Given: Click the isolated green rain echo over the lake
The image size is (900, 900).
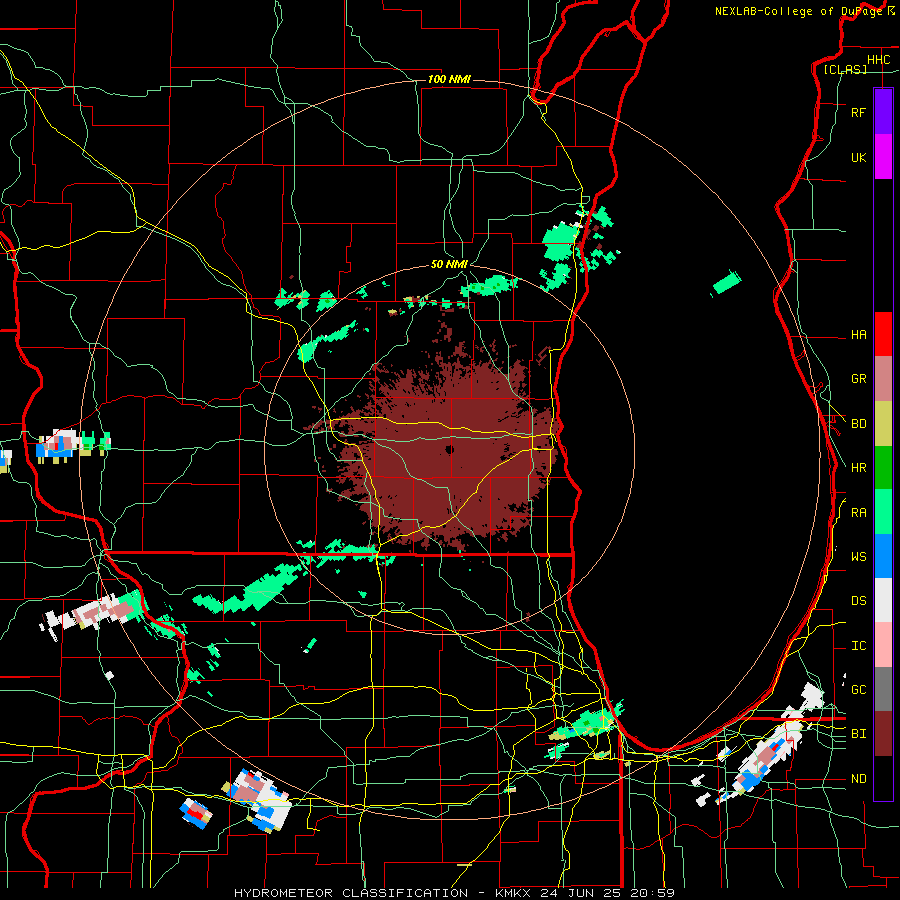Looking at the screenshot, I should pos(727,283).
